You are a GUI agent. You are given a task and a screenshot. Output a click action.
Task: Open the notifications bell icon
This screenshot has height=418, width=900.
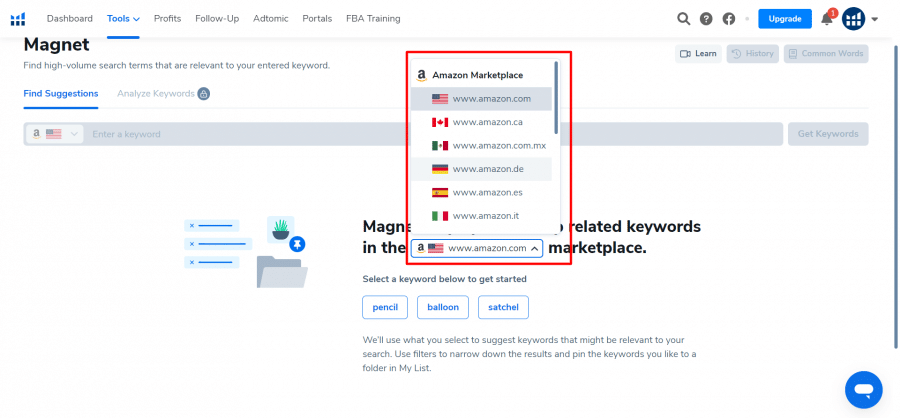(827, 19)
